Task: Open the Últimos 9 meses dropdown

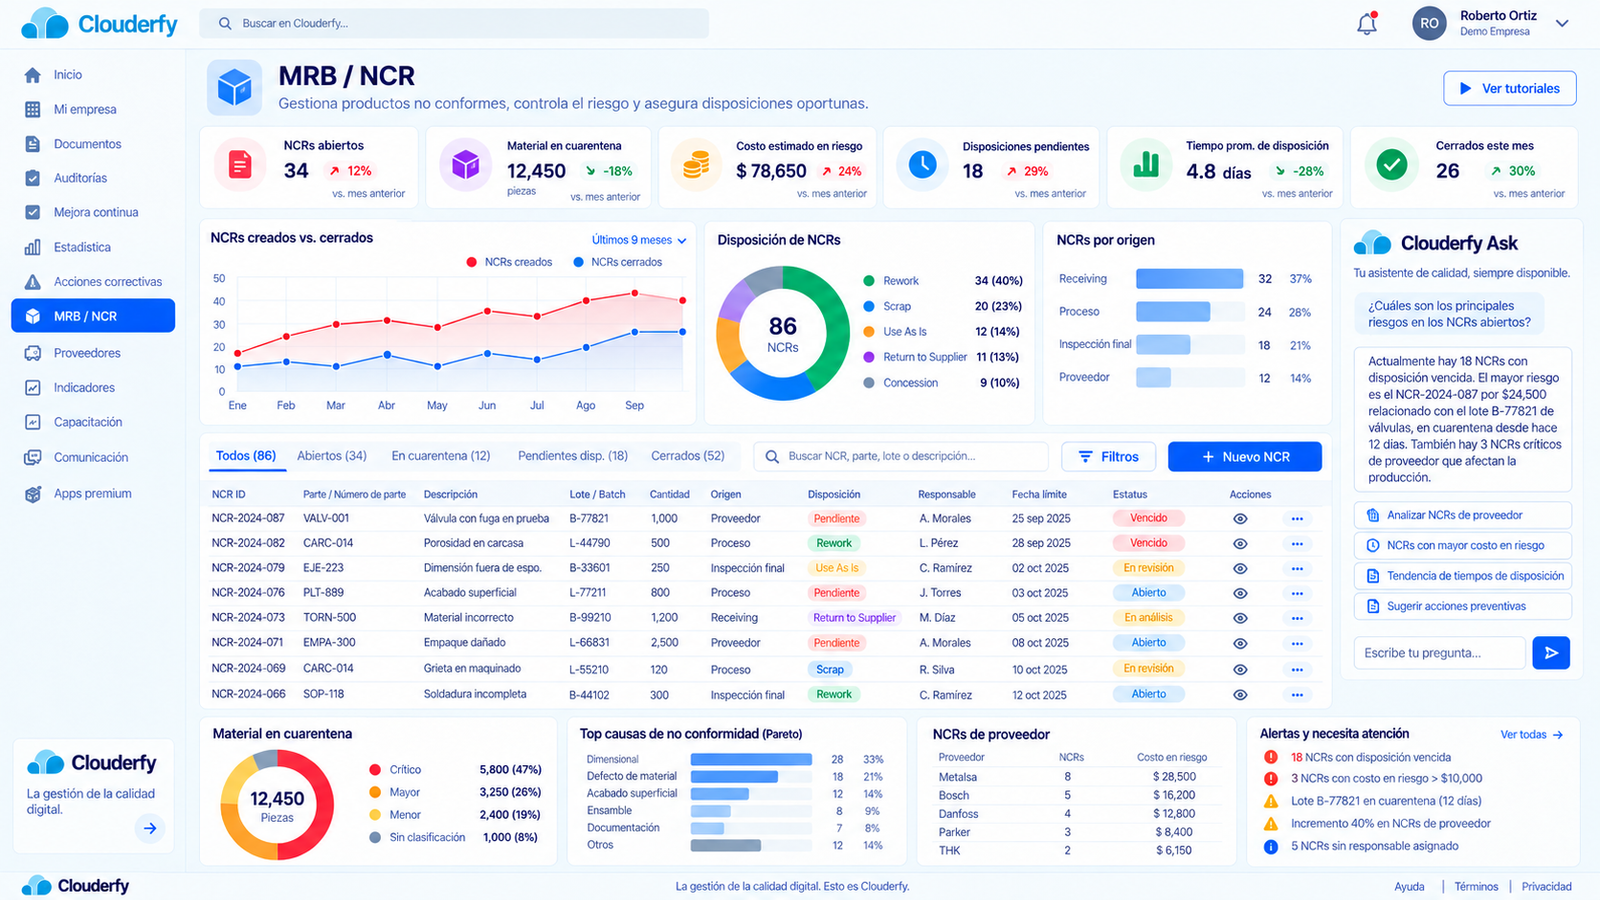Action: pos(638,240)
